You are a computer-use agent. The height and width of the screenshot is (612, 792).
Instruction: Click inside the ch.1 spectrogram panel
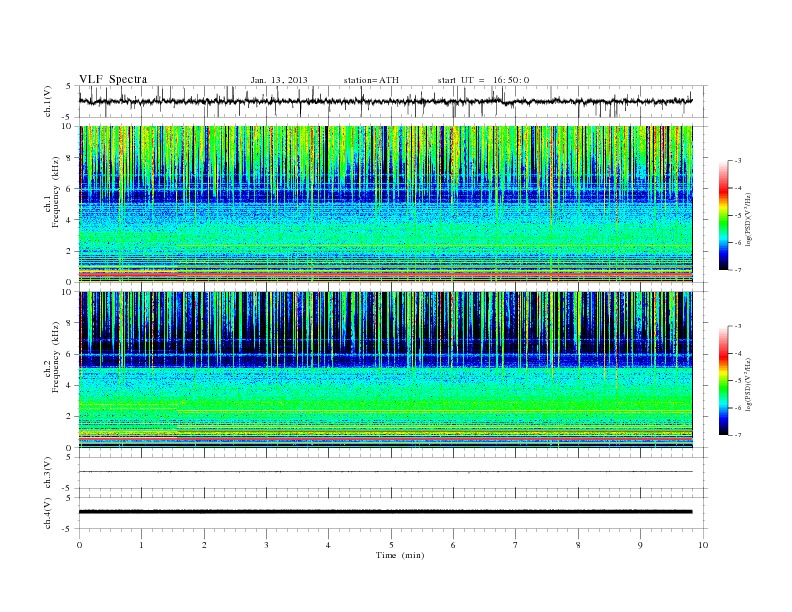[385, 204]
